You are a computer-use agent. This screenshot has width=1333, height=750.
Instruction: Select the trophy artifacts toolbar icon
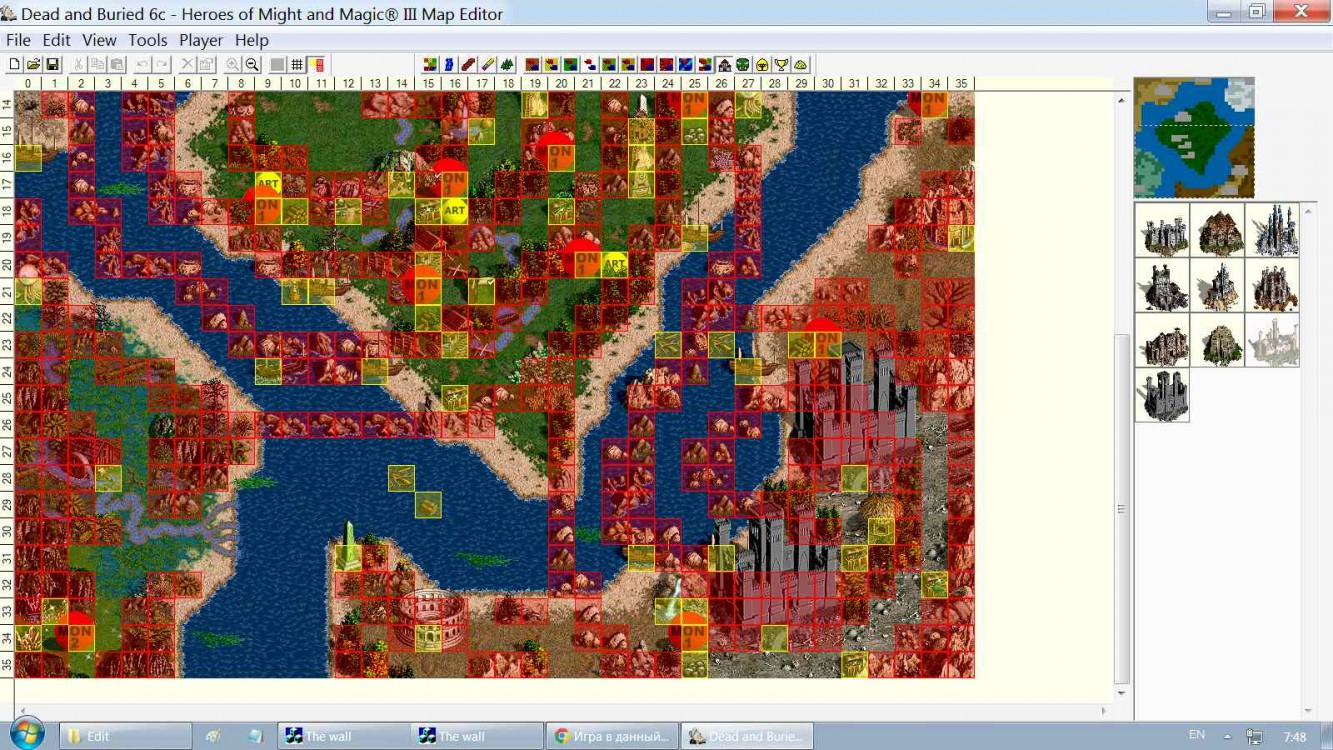pos(781,65)
